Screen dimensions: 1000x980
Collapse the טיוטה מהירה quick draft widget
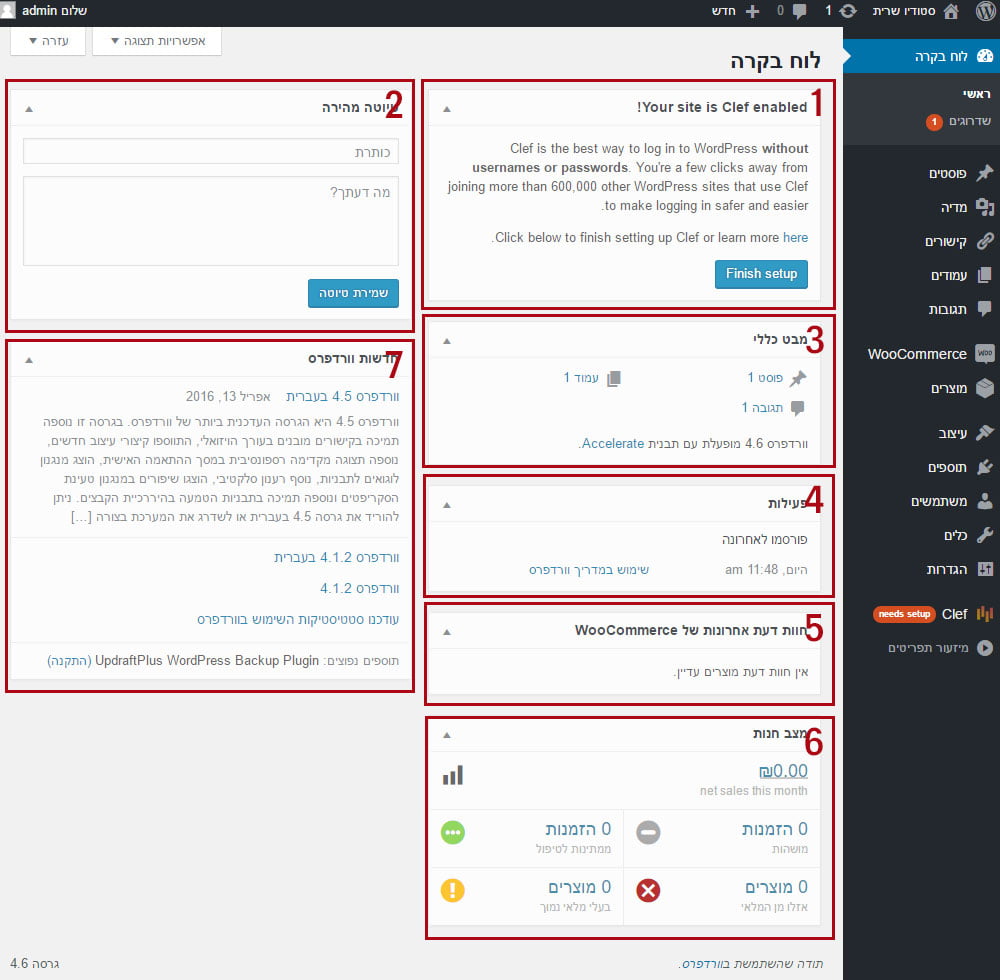click(29, 109)
